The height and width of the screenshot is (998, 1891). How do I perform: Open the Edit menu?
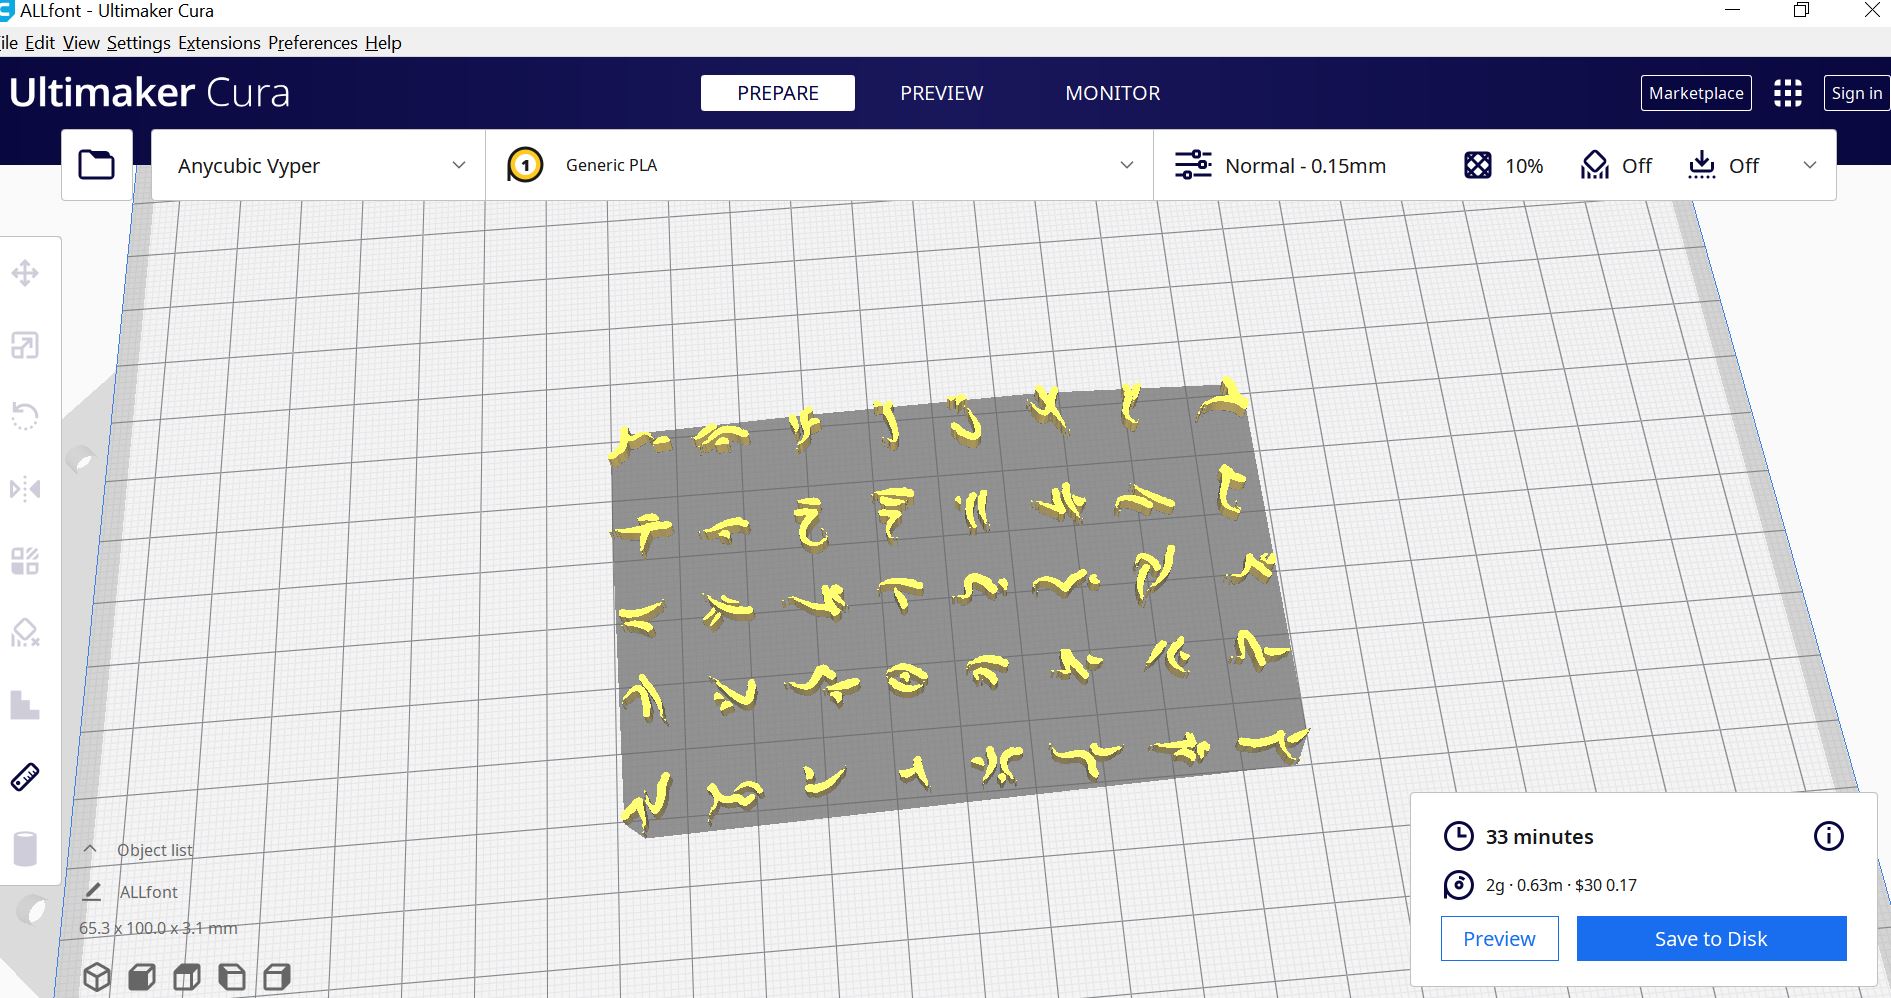[40, 43]
